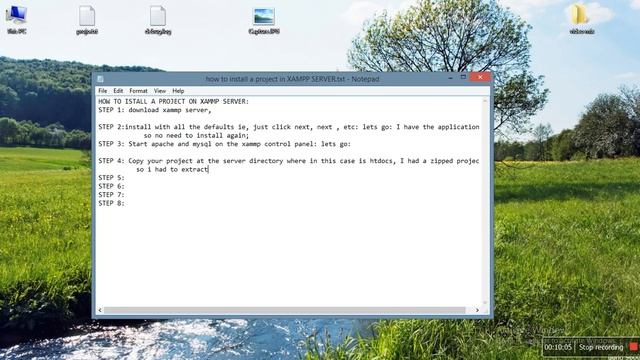Click the horizontal scrollbar right arrow
Image resolution: width=640 pixels, height=360 pixels.
click(x=477, y=310)
